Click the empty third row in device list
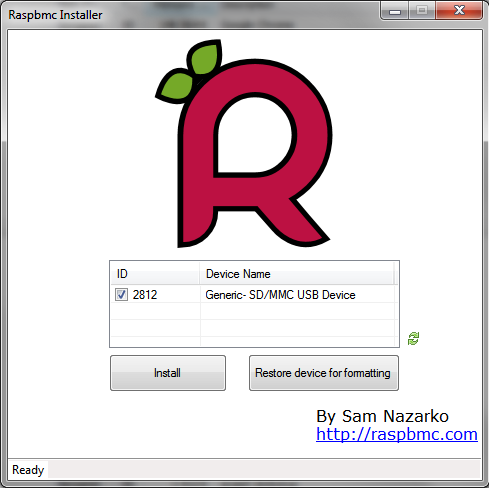This screenshot has width=489, height=489. pyautogui.click(x=254, y=328)
